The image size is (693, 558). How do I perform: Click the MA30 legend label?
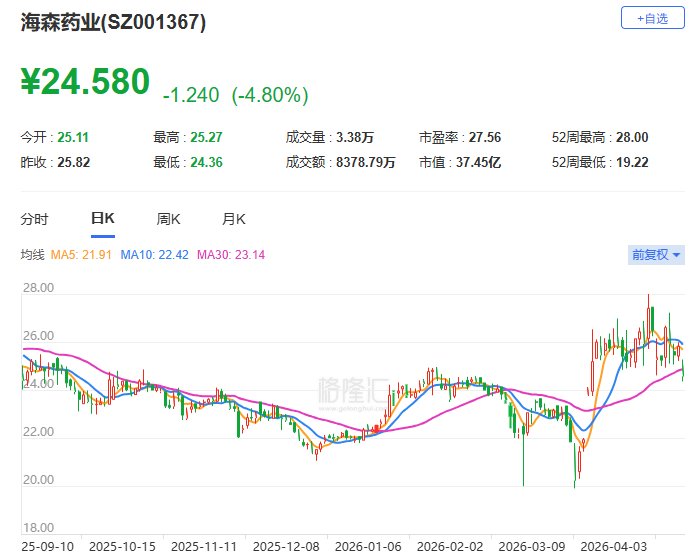click(231, 255)
